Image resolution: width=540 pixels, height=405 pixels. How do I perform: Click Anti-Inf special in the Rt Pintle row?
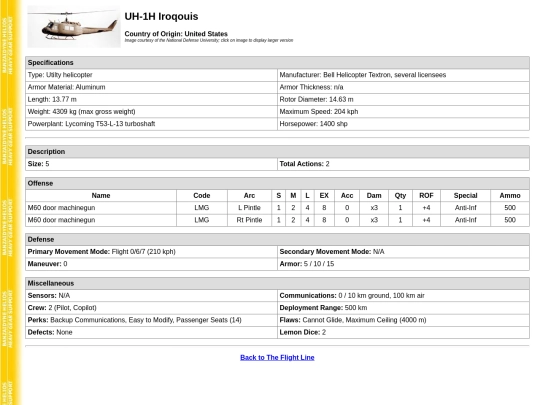pos(465,220)
